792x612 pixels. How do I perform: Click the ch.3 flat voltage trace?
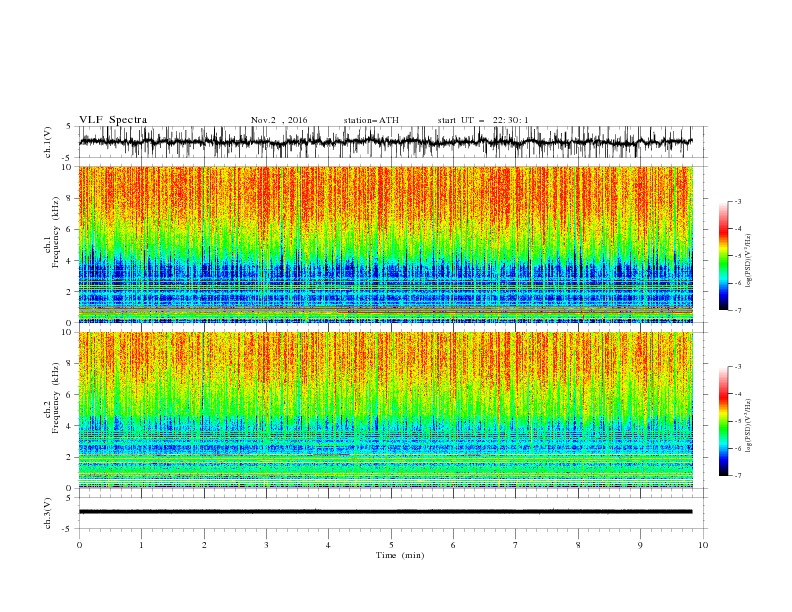[x=385, y=512]
